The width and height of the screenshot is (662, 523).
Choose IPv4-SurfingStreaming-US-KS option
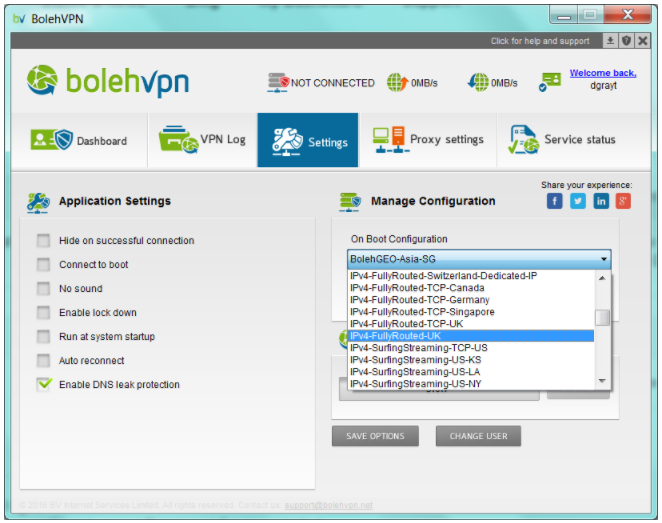471,360
